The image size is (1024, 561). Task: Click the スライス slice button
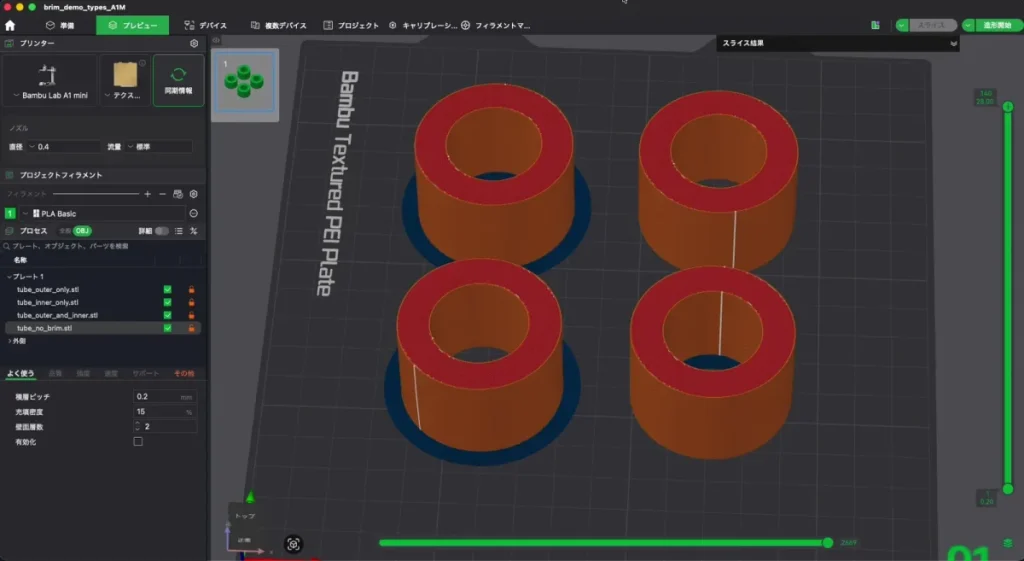(x=933, y=25)
